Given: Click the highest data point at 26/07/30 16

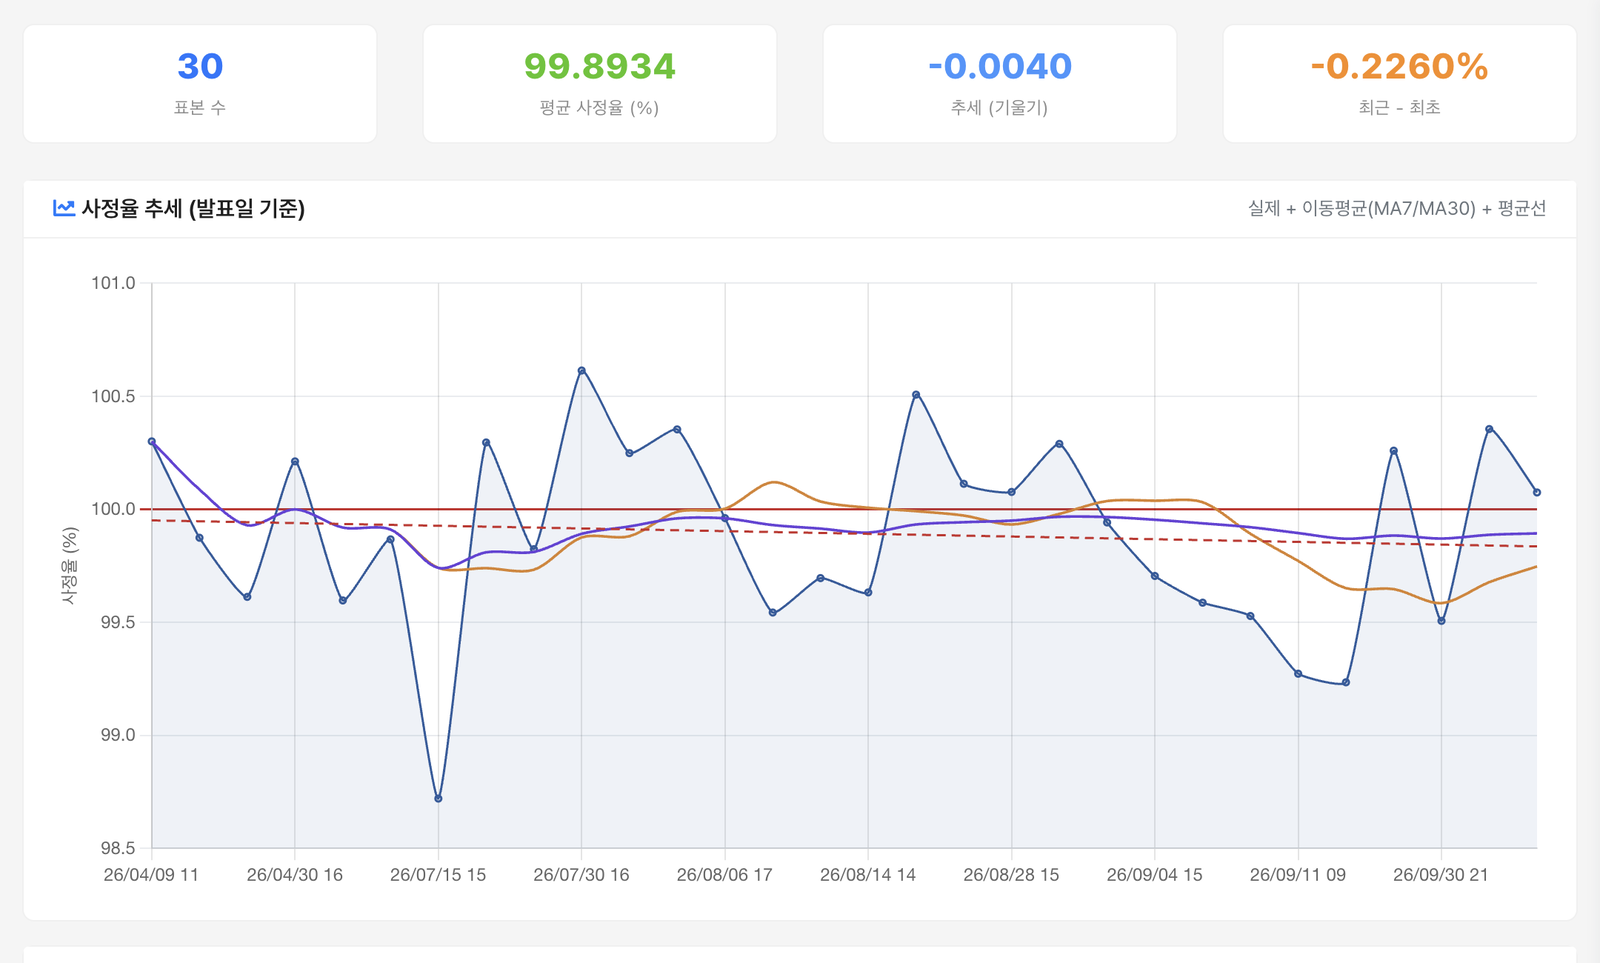Looking at the screenshot, I should (x=582, y=371).
